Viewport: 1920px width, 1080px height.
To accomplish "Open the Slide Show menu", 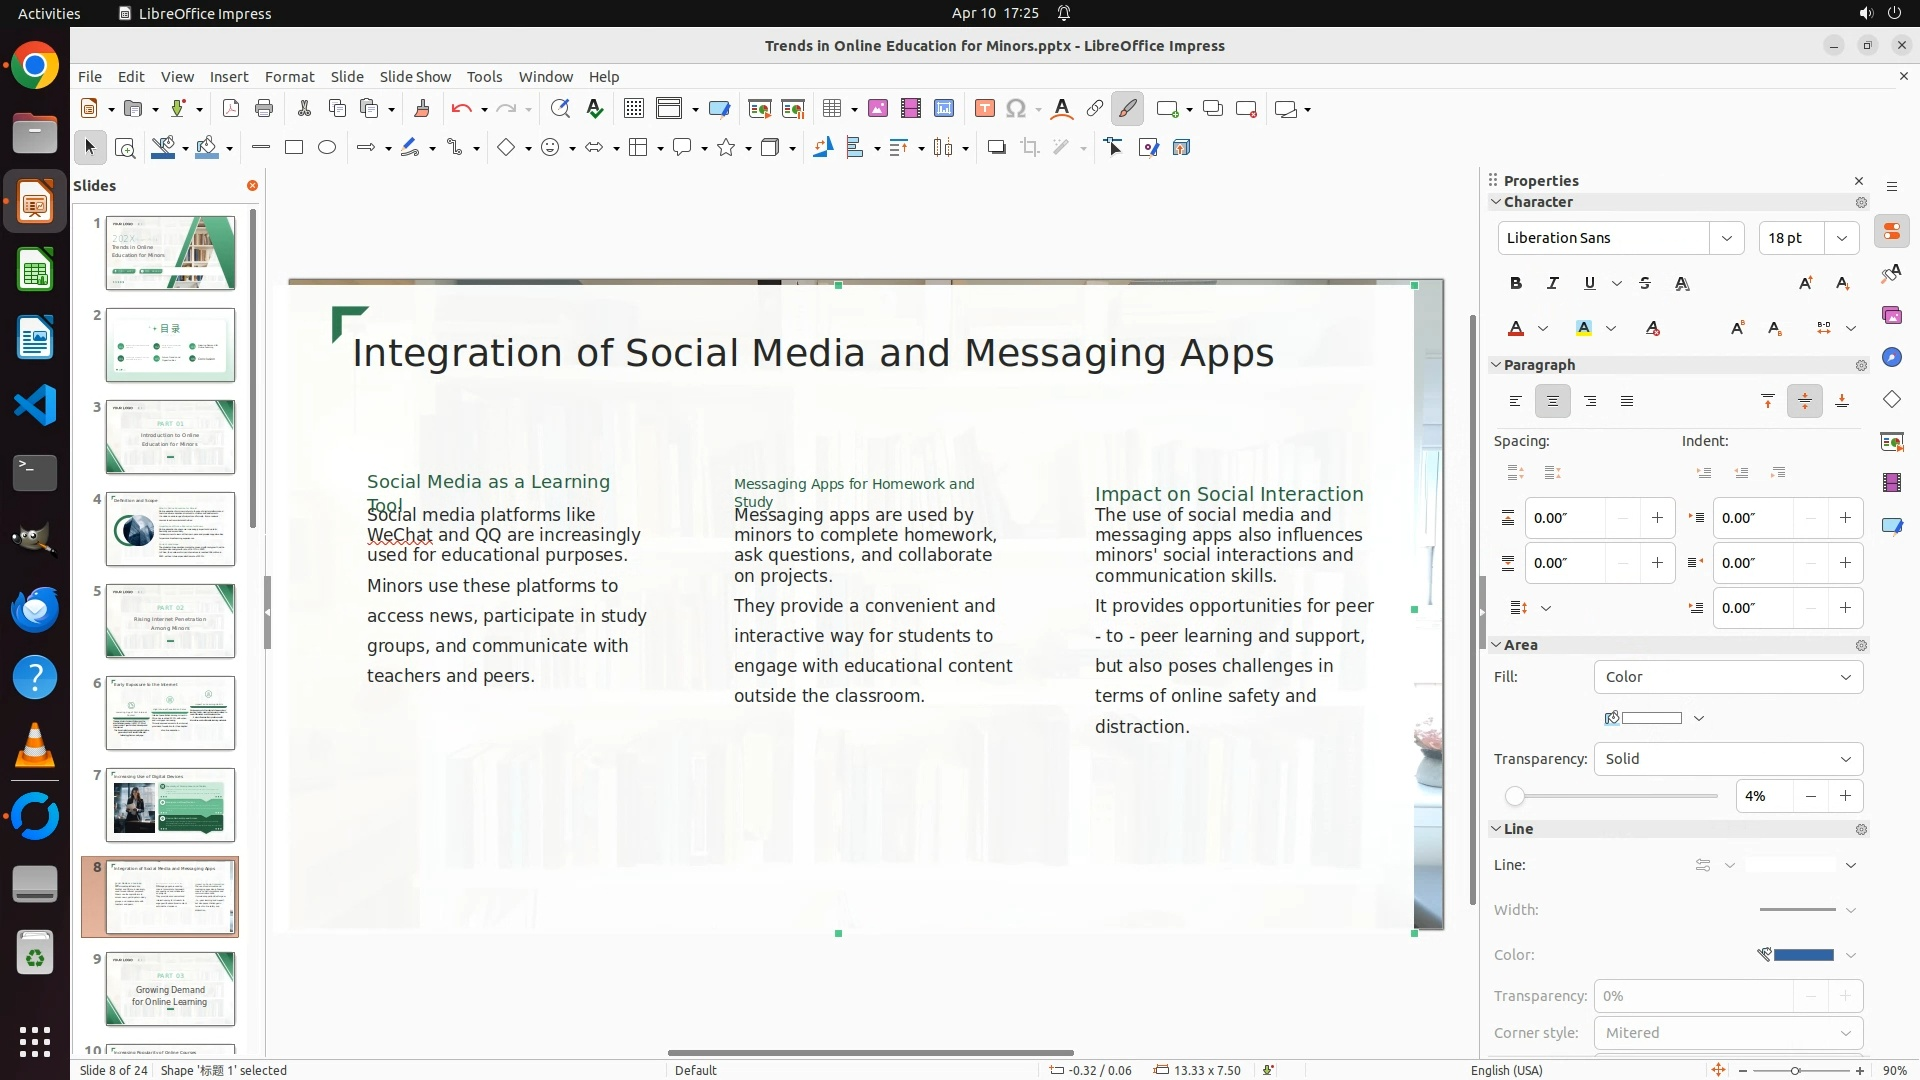I will pos(415,77).
